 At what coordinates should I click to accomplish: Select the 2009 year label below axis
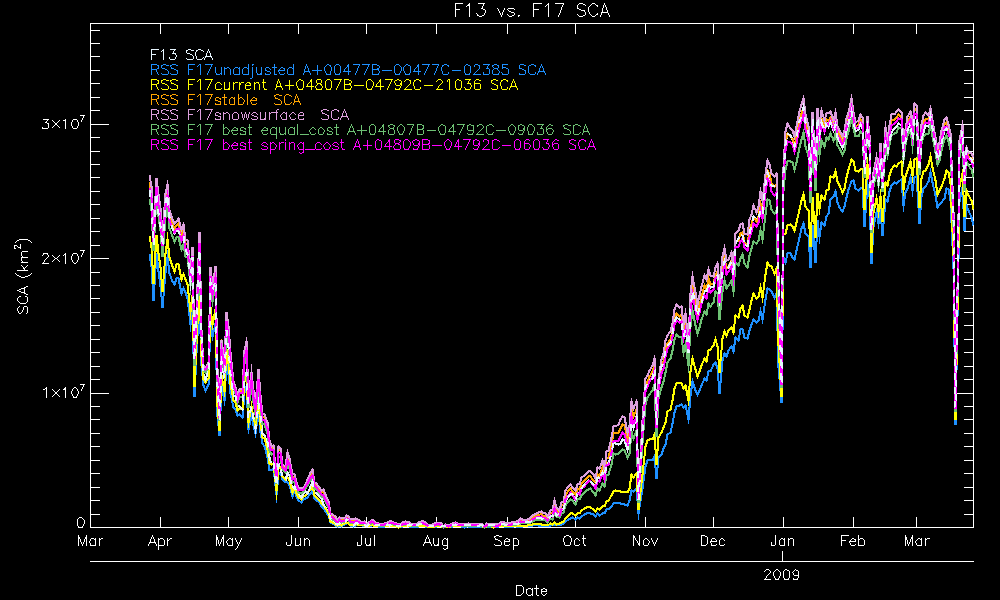[x=781, y=576]
